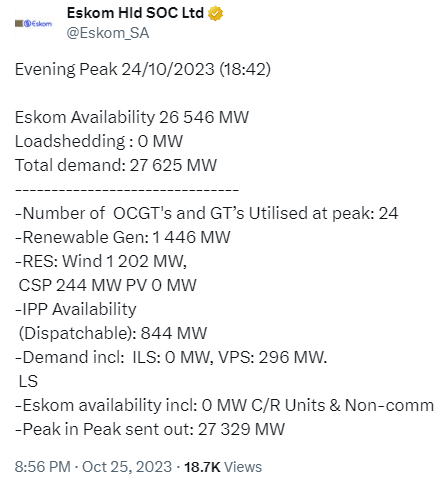The width and height of the screenshot is (447, 482).
Task: Click the dashed separator line
Action: (127, 189)
